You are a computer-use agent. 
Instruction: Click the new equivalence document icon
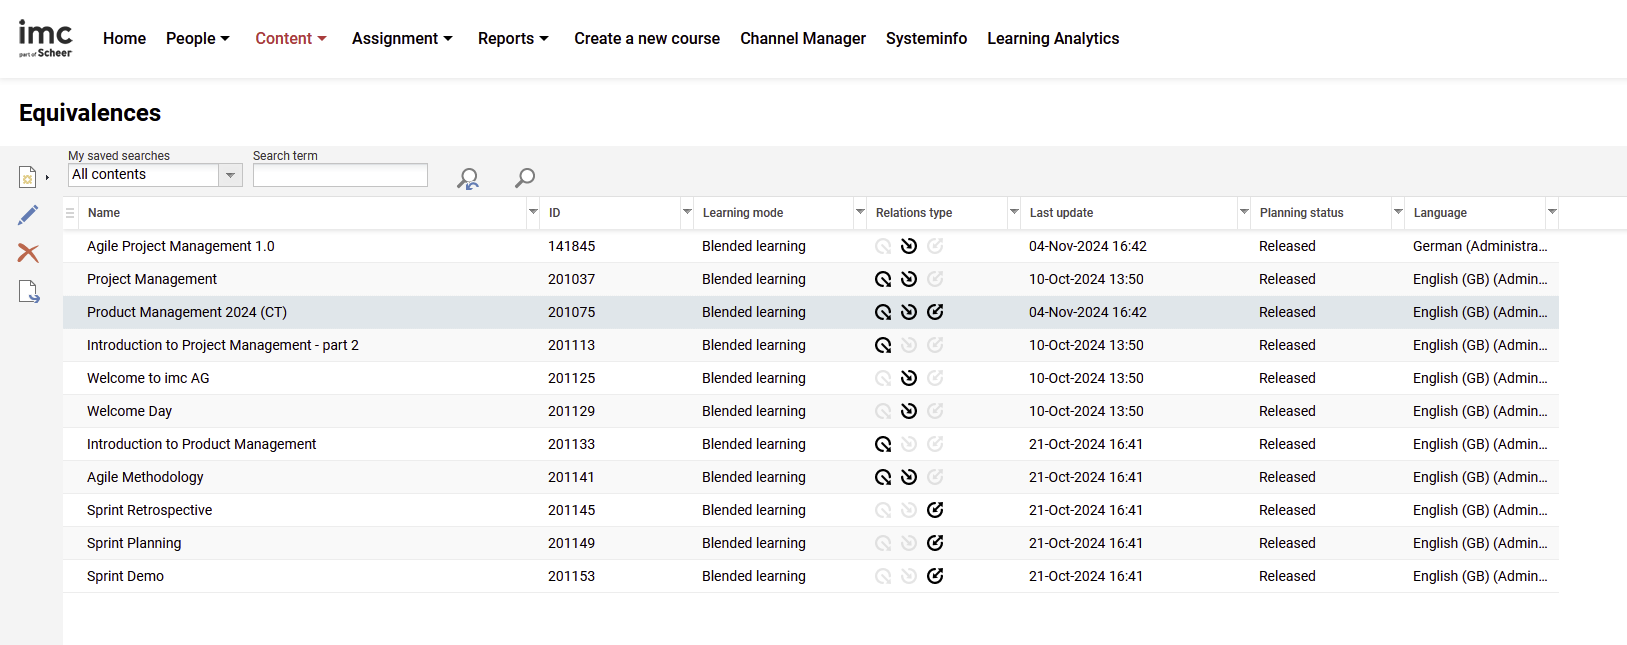[28, 177]
